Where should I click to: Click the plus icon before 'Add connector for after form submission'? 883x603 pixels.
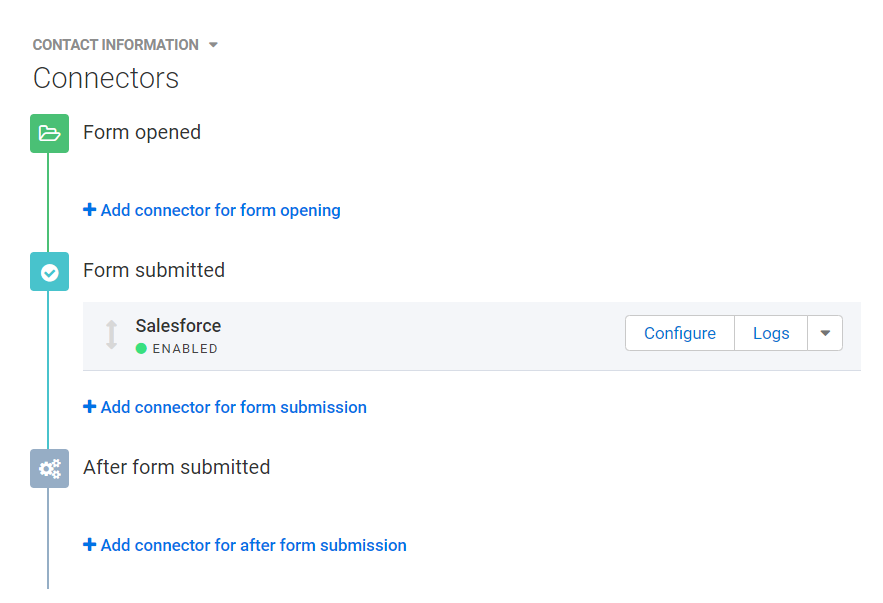(88, 545)
